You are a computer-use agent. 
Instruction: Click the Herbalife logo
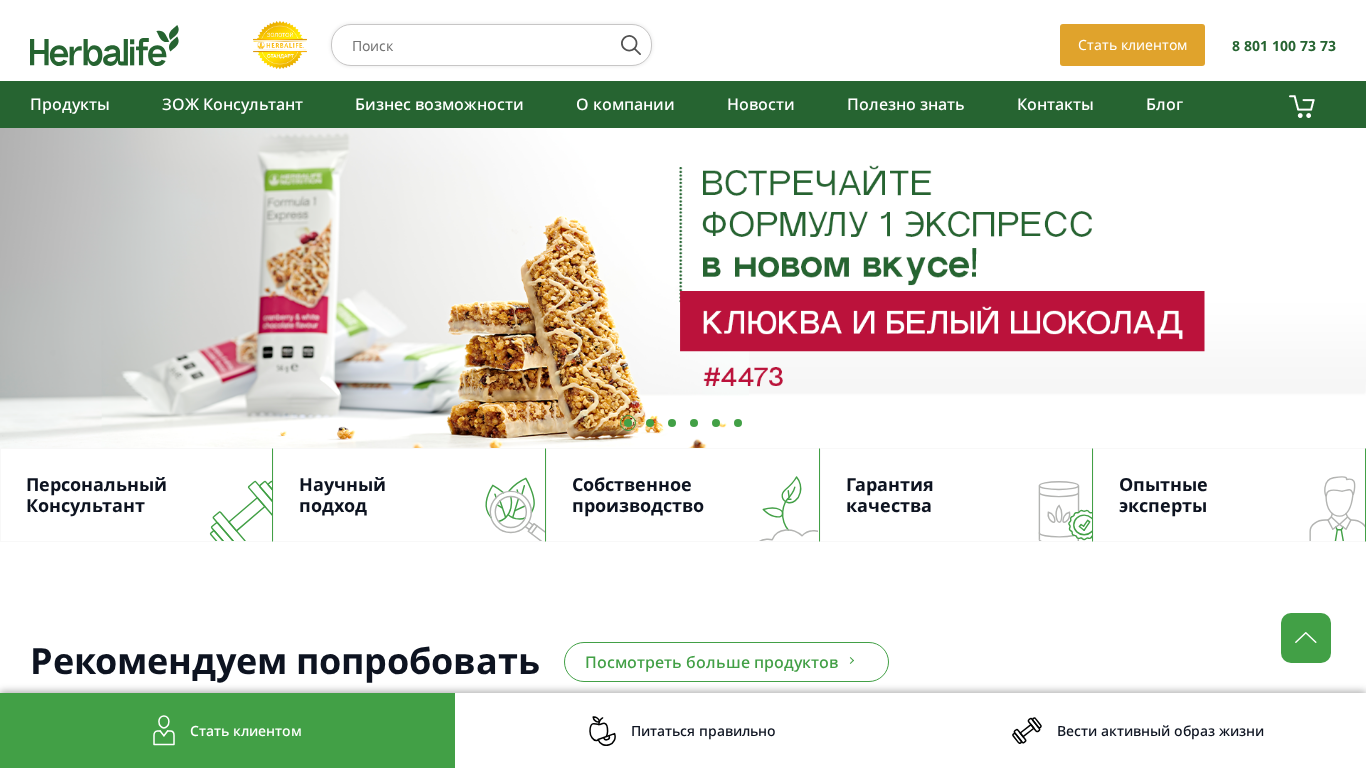click(104, 46)
